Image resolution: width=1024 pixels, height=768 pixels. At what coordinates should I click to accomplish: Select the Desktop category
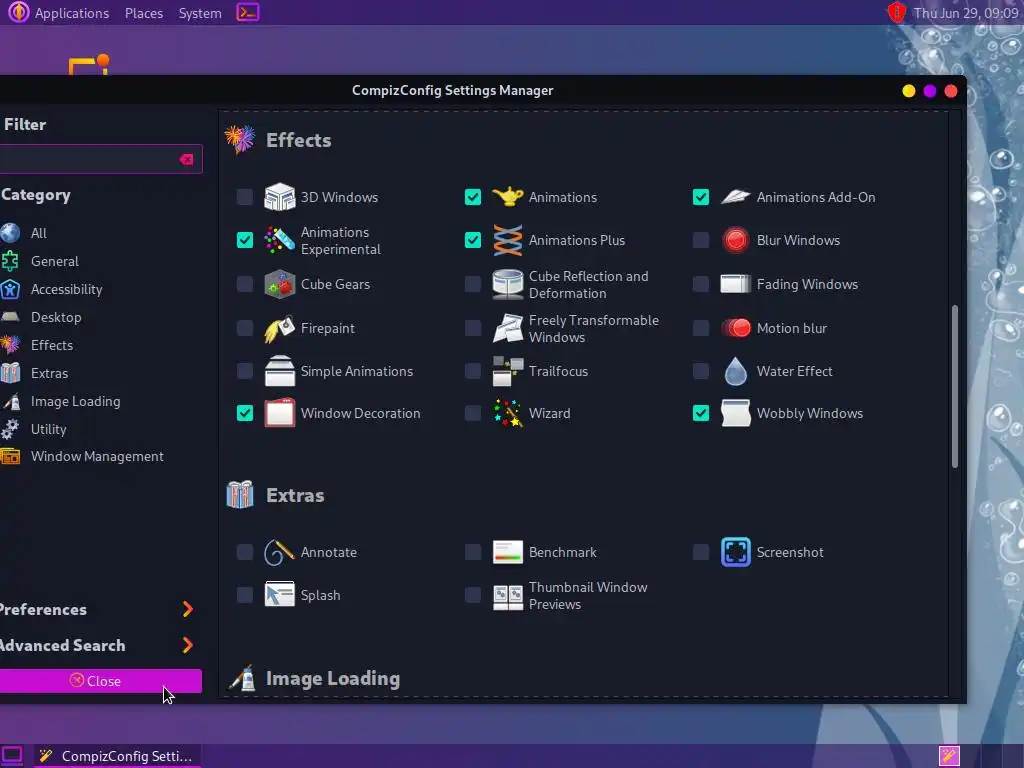(x=56, y=317)
